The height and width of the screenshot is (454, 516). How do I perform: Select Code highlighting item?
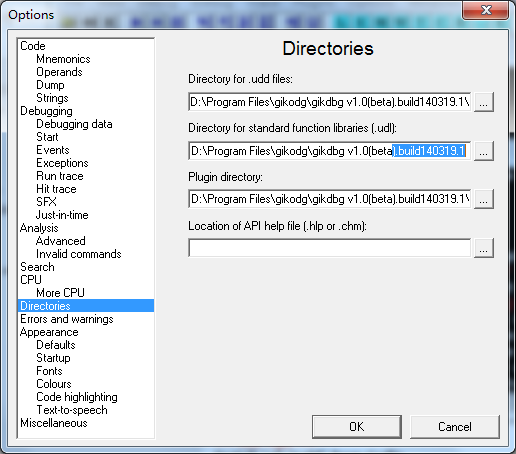click(77, 397)
